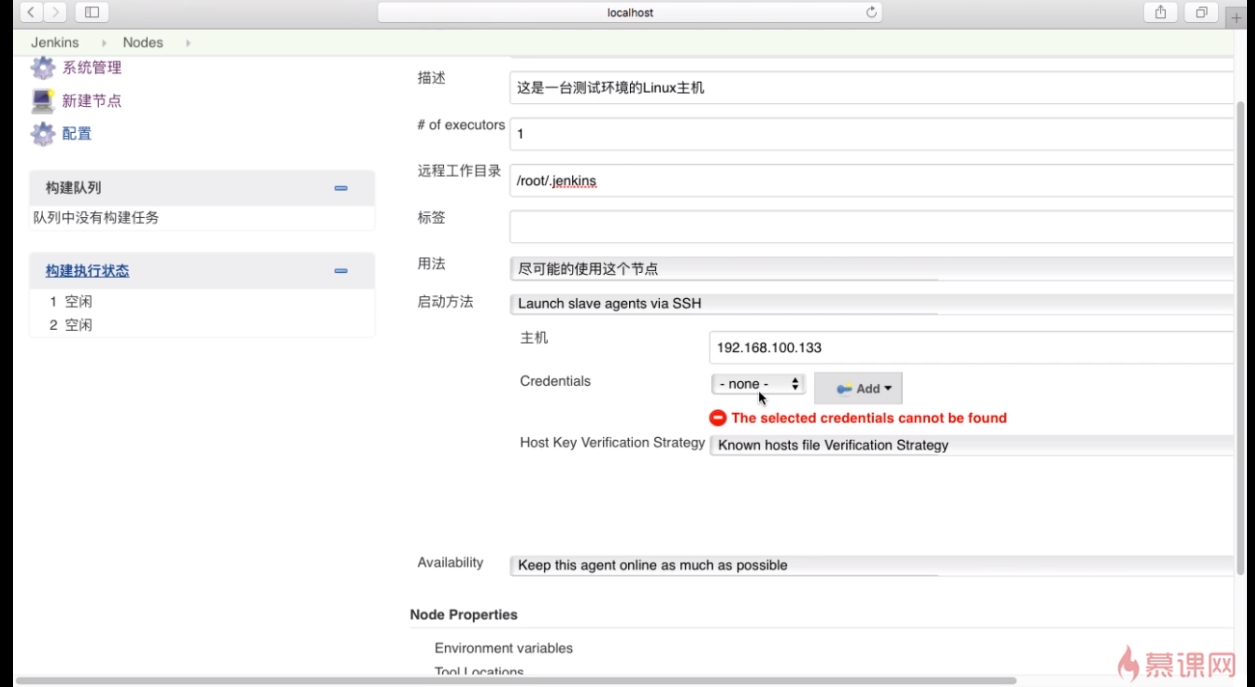This screenshot has height=687, width=1255.
Task: Open the 构建执行状态 link
Action: click(x=87, y=271)
